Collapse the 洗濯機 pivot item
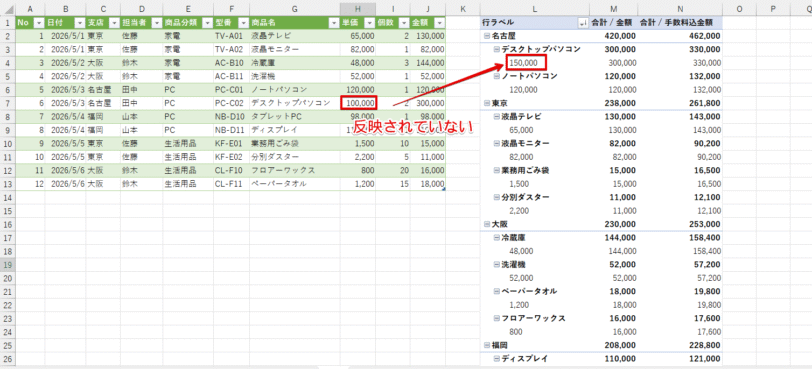812x369 pixels. (497, 264)
